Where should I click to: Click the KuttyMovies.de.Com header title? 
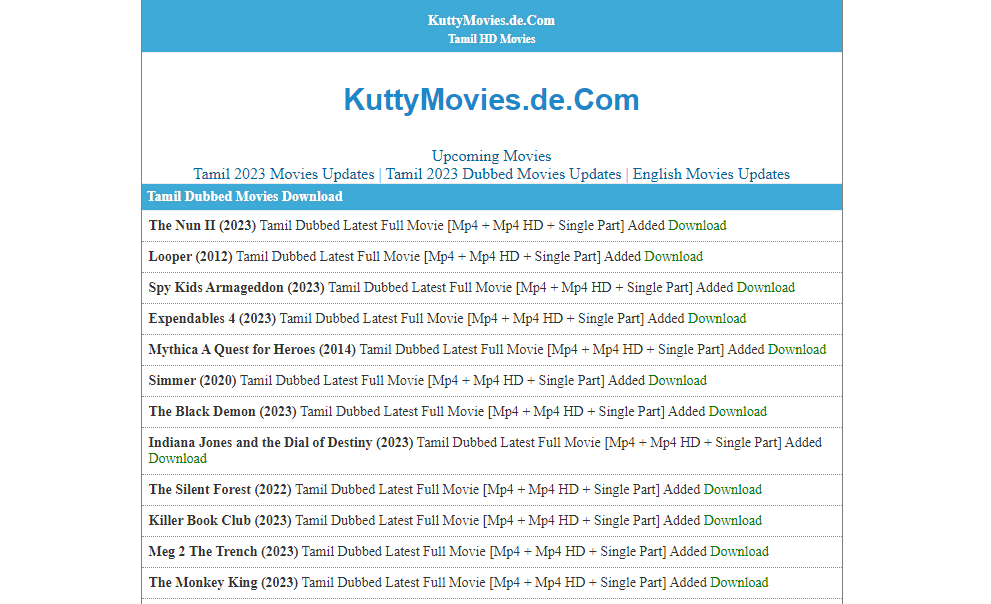(491, 20)
